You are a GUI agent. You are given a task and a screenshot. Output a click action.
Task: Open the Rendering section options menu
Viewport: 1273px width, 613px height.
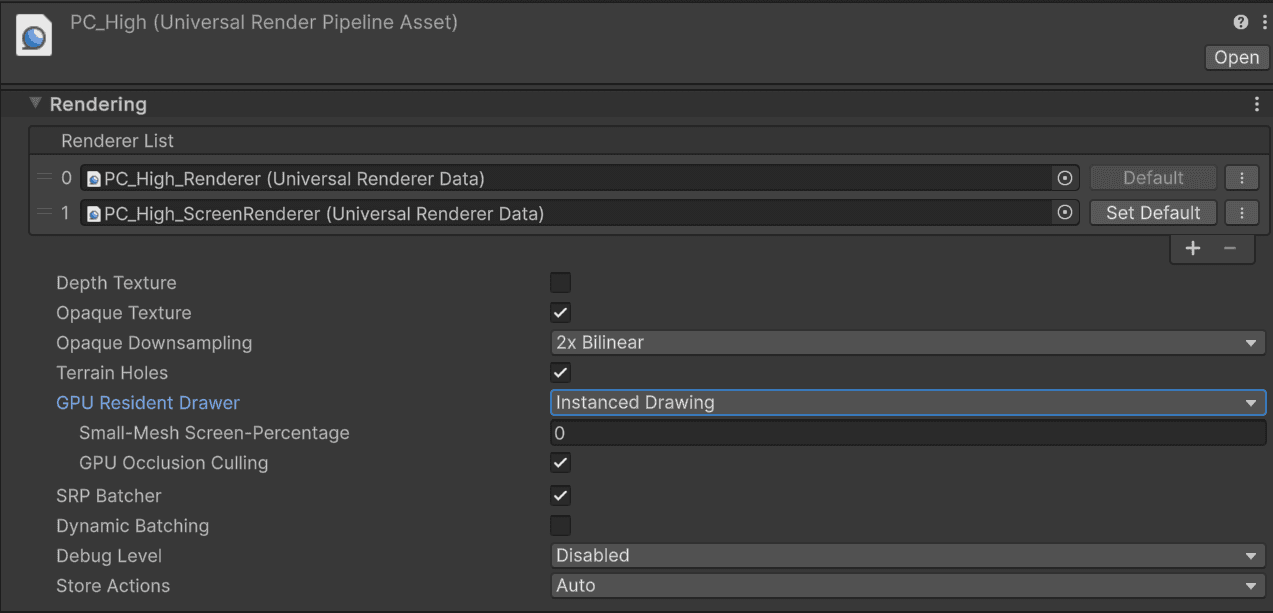click(x=1257, y=103)
